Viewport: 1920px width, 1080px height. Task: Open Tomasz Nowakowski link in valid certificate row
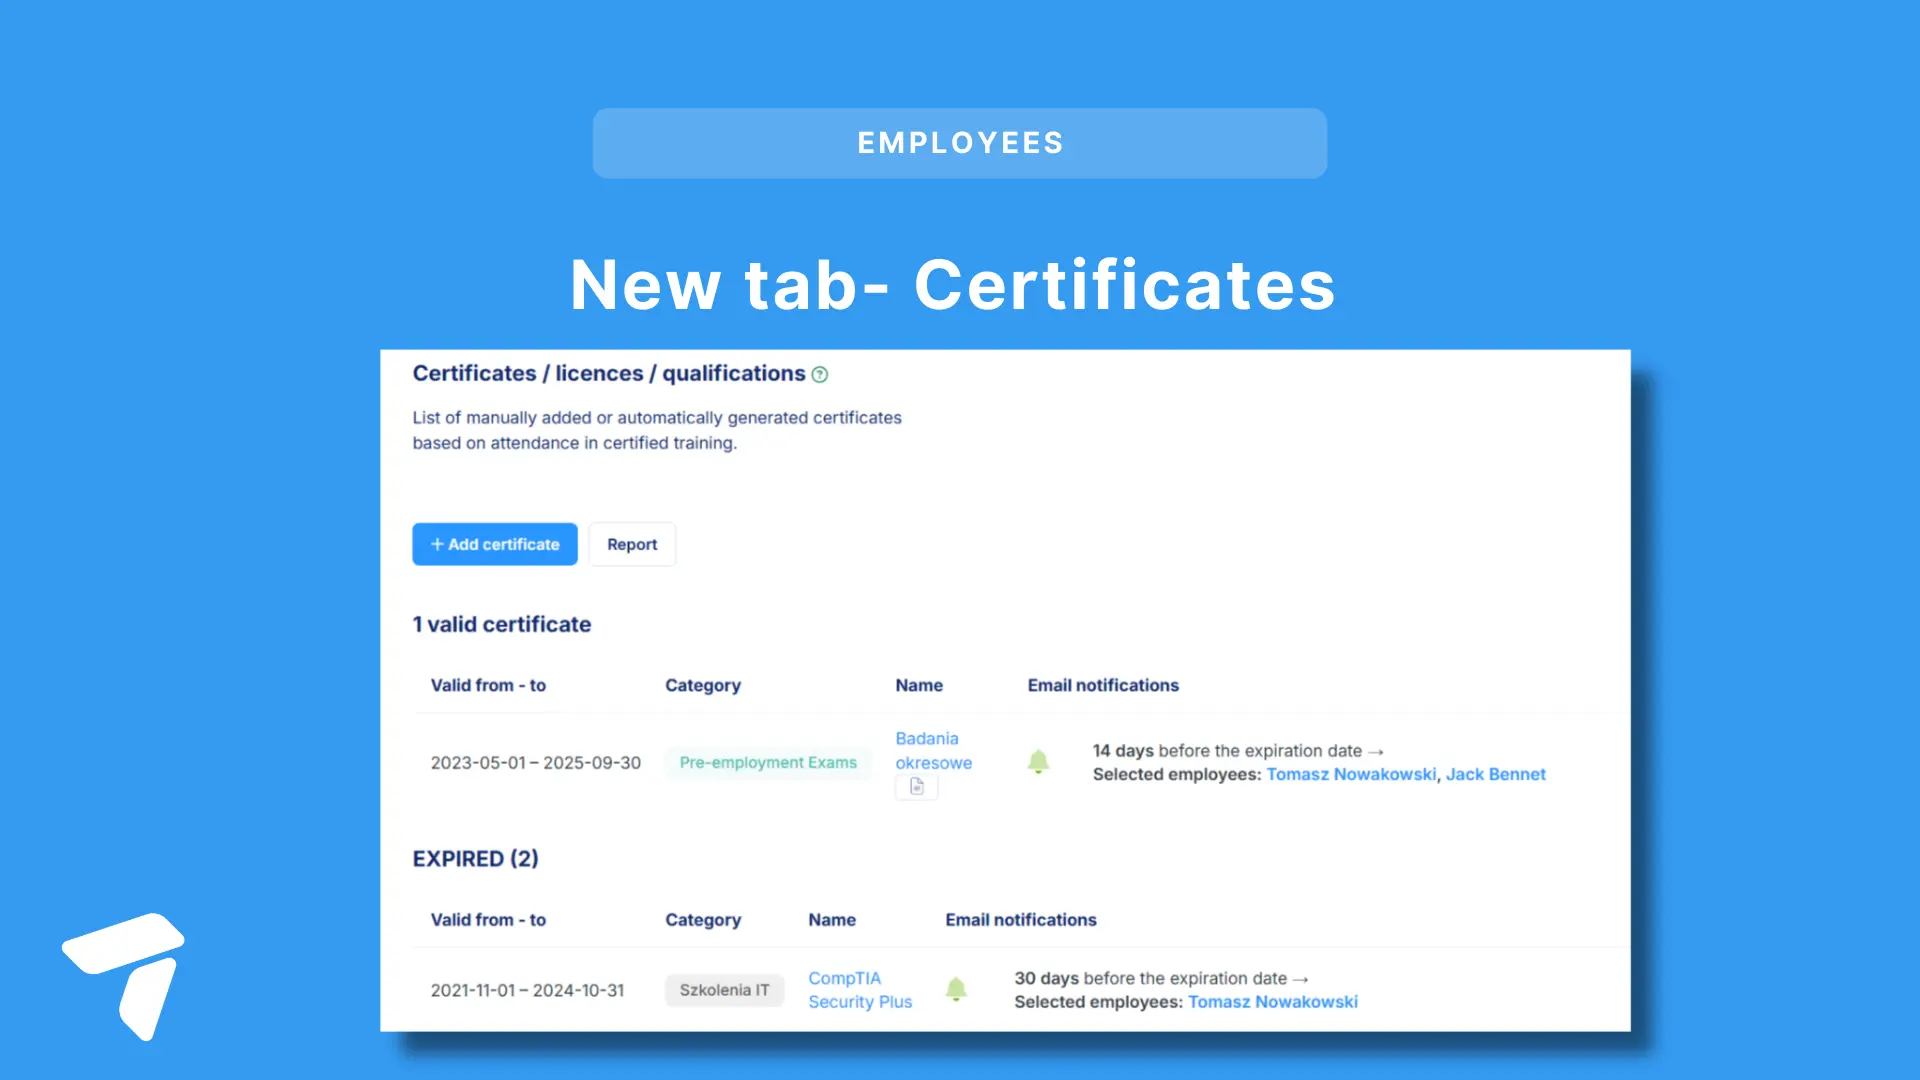coord(1351,774)
